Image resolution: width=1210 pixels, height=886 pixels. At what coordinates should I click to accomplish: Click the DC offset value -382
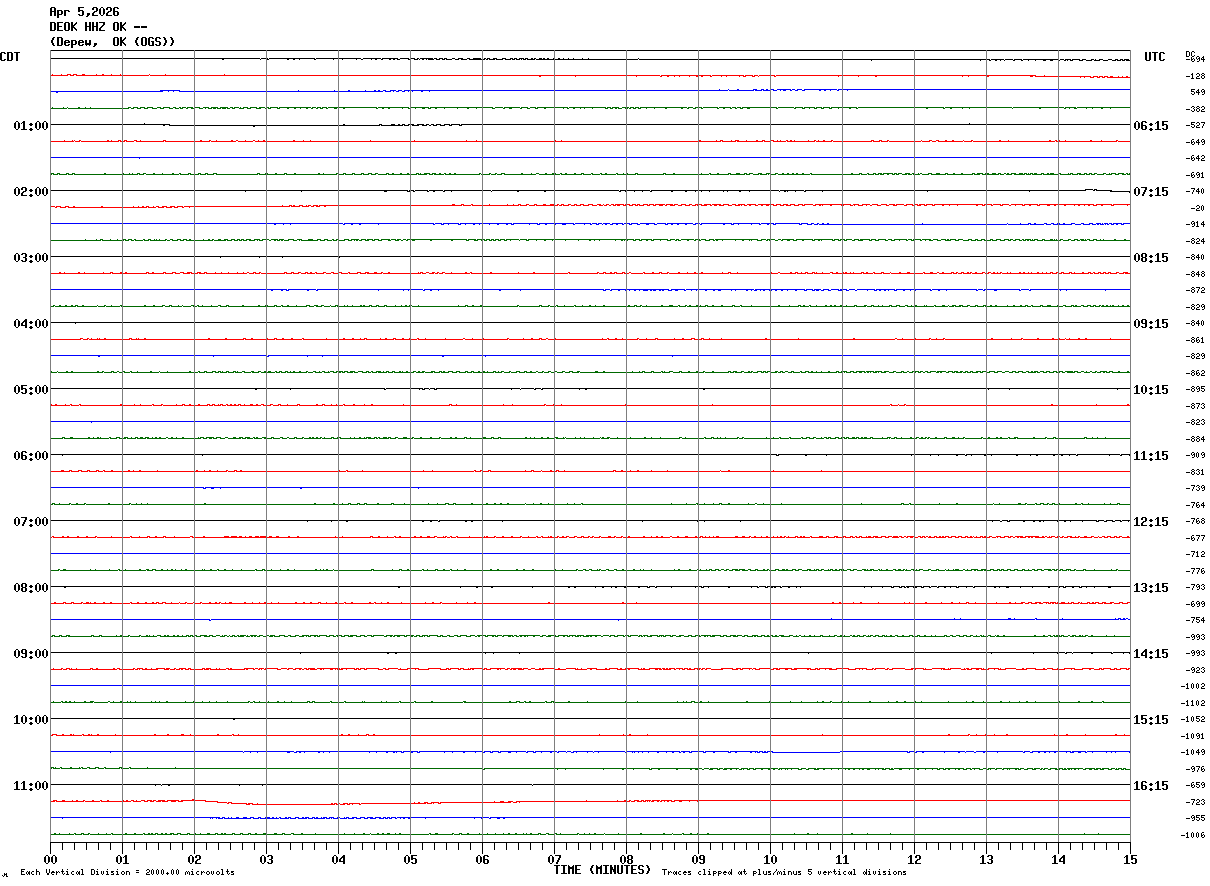click(1195, 109)
